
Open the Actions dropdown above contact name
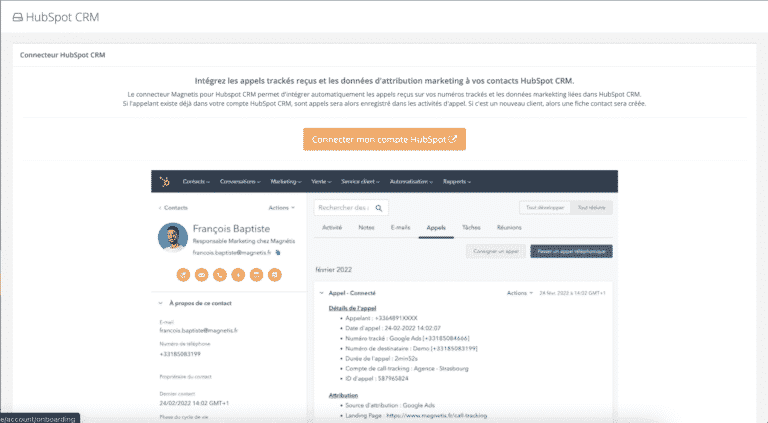[x=282, y=208]
